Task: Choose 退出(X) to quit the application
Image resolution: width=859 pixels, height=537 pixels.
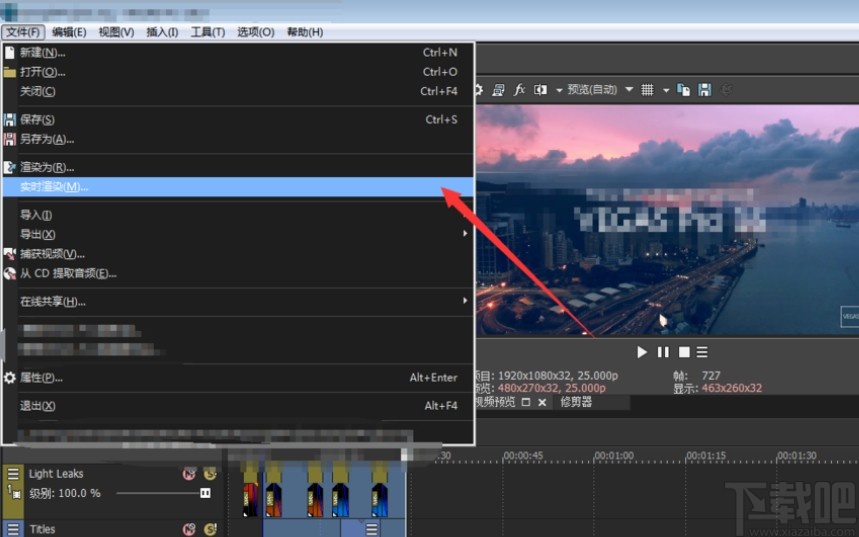Action: 238,406
